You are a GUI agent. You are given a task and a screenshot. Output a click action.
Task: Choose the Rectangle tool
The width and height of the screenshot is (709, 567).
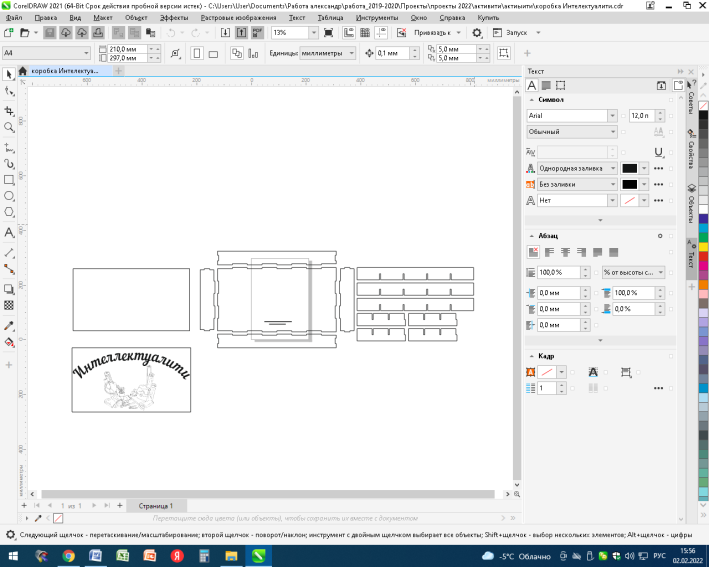point(9,180)
